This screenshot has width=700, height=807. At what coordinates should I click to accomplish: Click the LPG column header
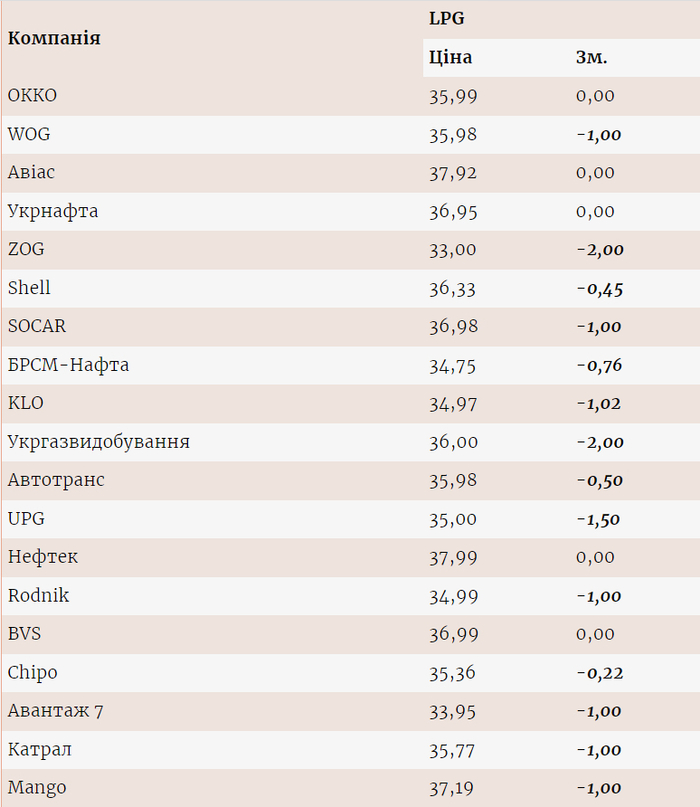click(447, 19)
